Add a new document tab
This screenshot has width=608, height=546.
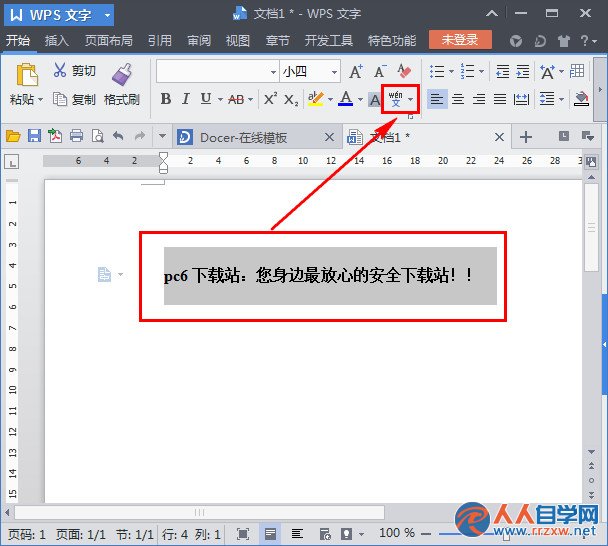[525, 137]
